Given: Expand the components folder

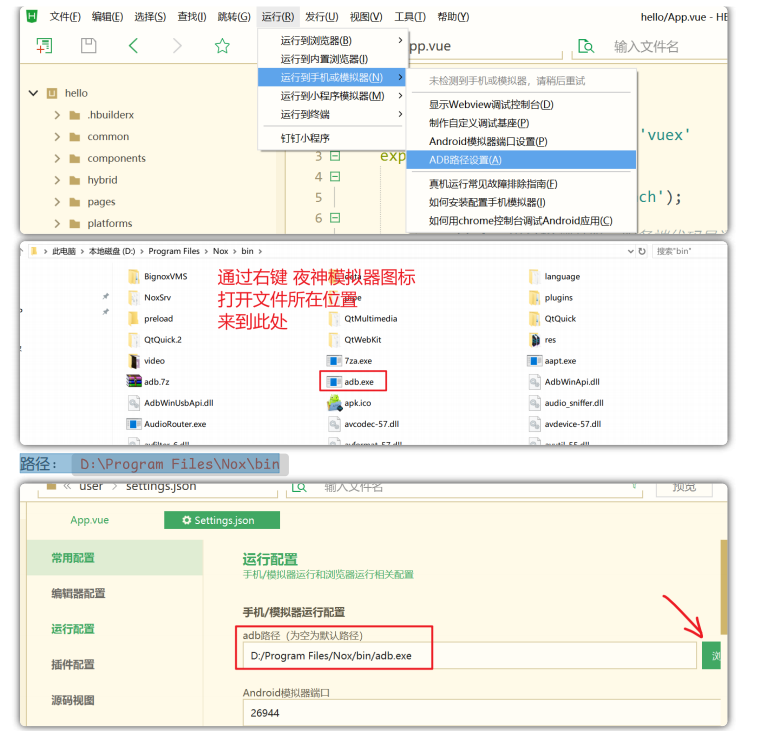Looking at the screenshot, I should [x=57, y=158].
